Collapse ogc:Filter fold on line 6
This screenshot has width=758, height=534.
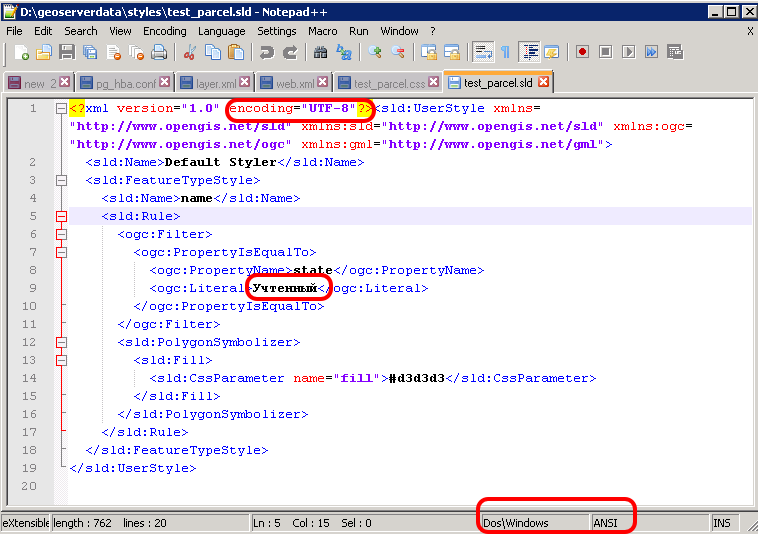click(61, 234)
